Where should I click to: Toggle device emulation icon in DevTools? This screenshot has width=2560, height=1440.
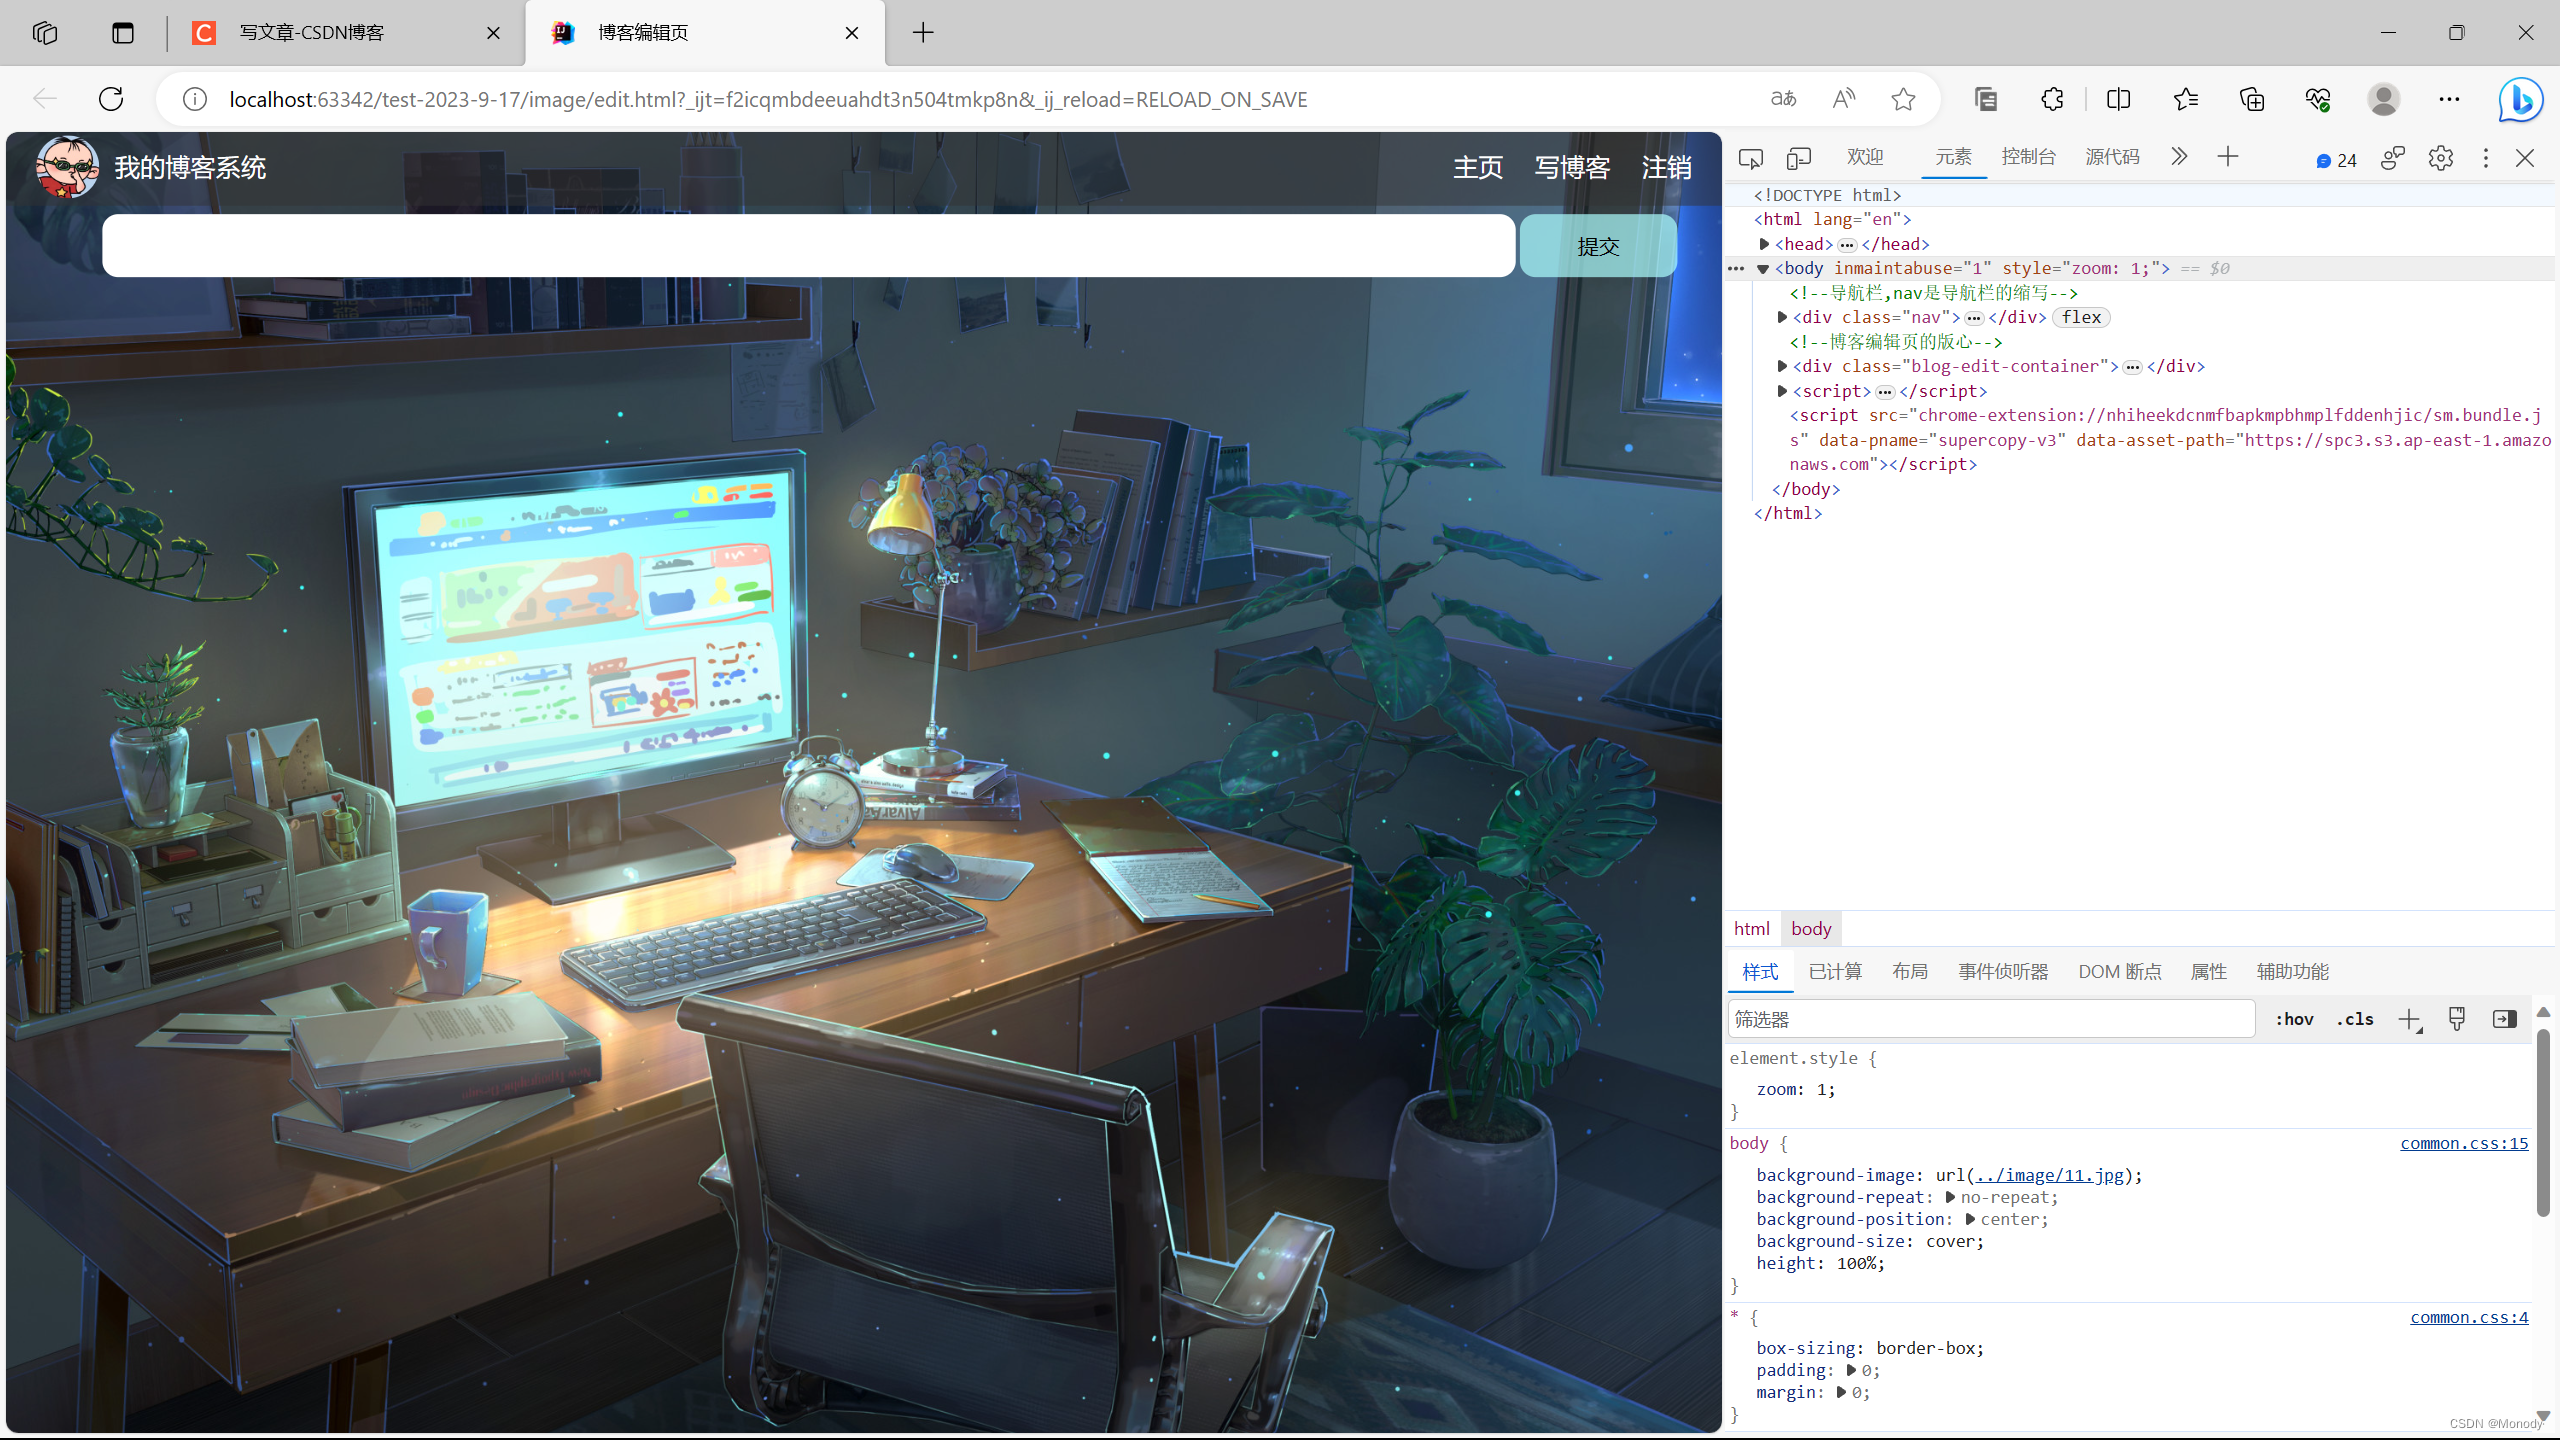1798,158
